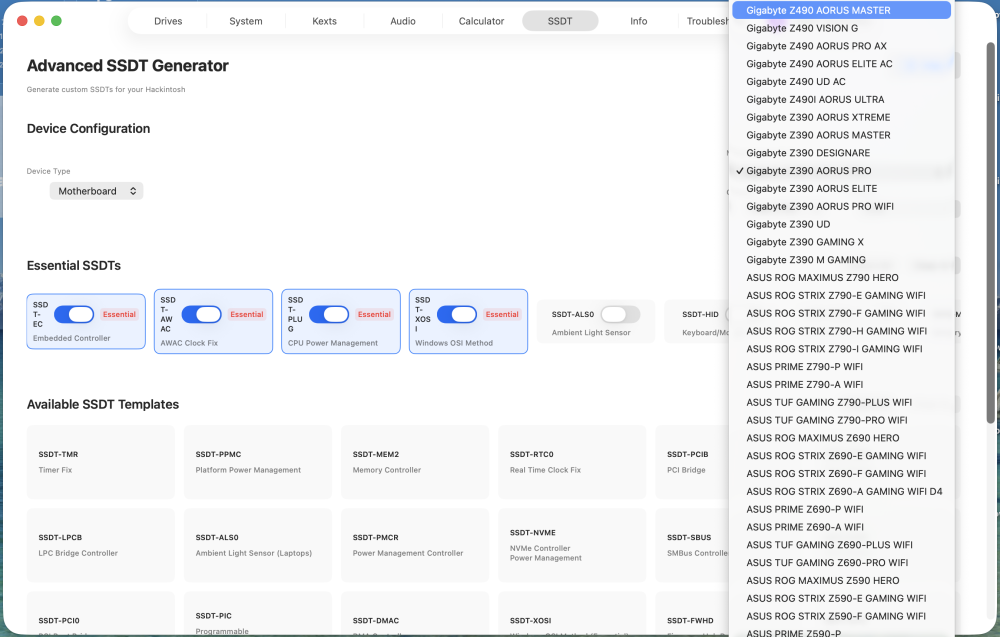This screenshot has height=637, width=1000.
Task: Toggle the SSDT-AWAC Clock Fix switch
Action: (x=202, y=314)
